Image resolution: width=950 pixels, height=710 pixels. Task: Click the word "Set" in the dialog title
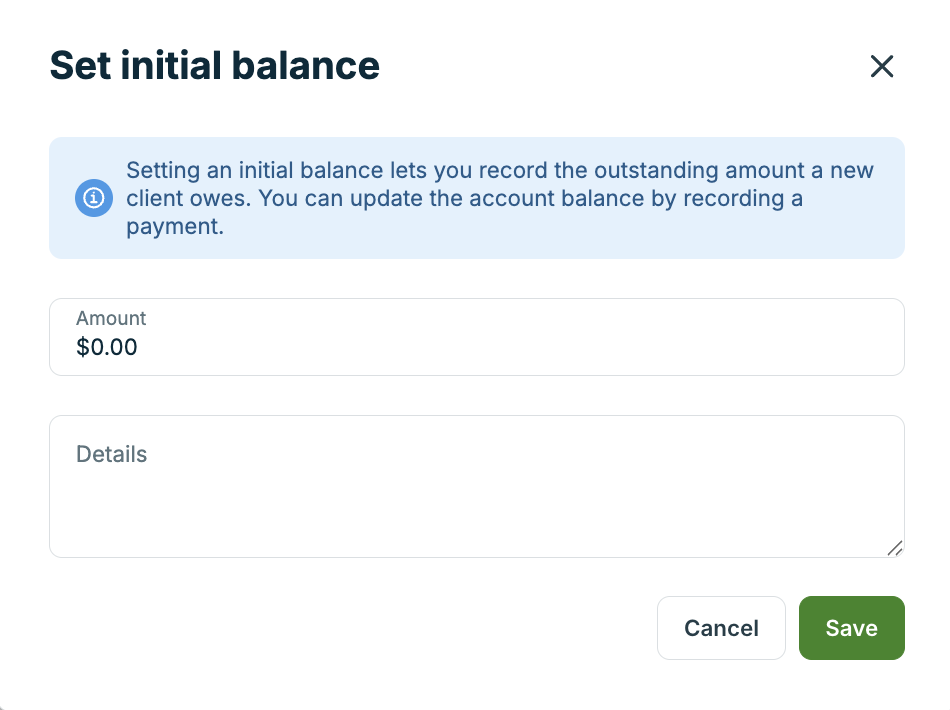click(79, 66)
